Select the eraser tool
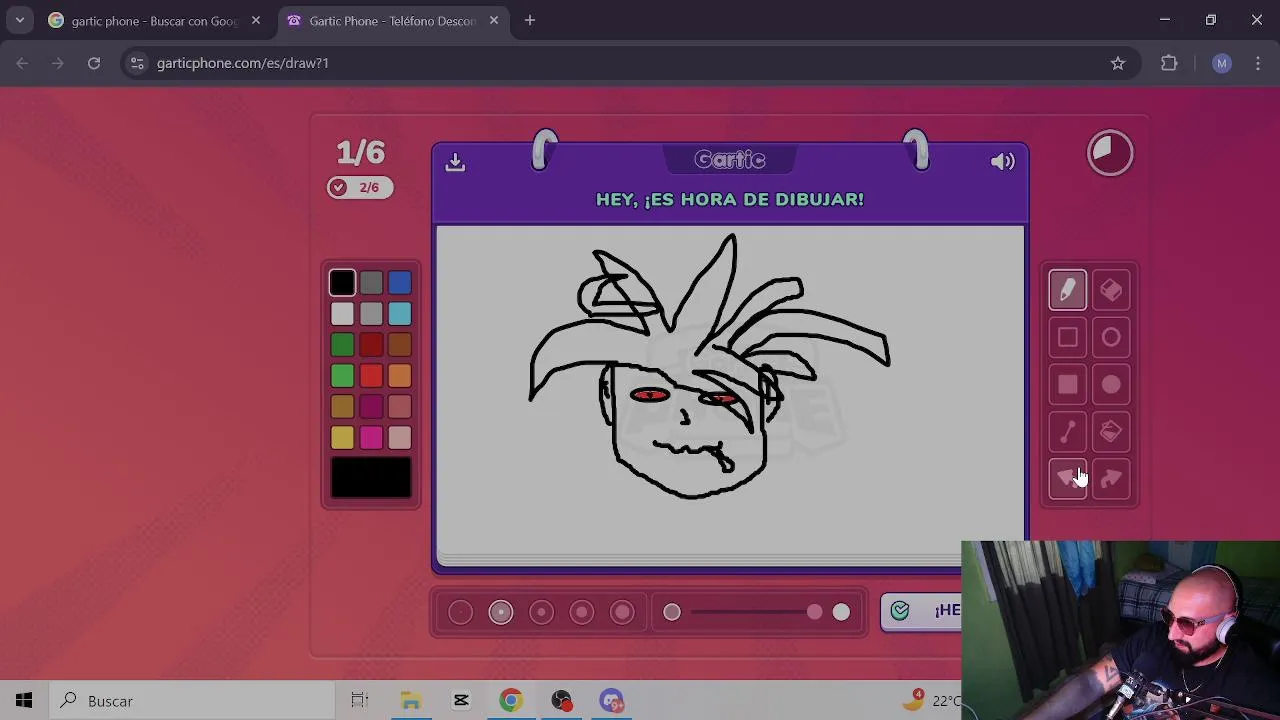Image resolution: width=1280 pixels, height=720 pixels. pos(1111,290)
